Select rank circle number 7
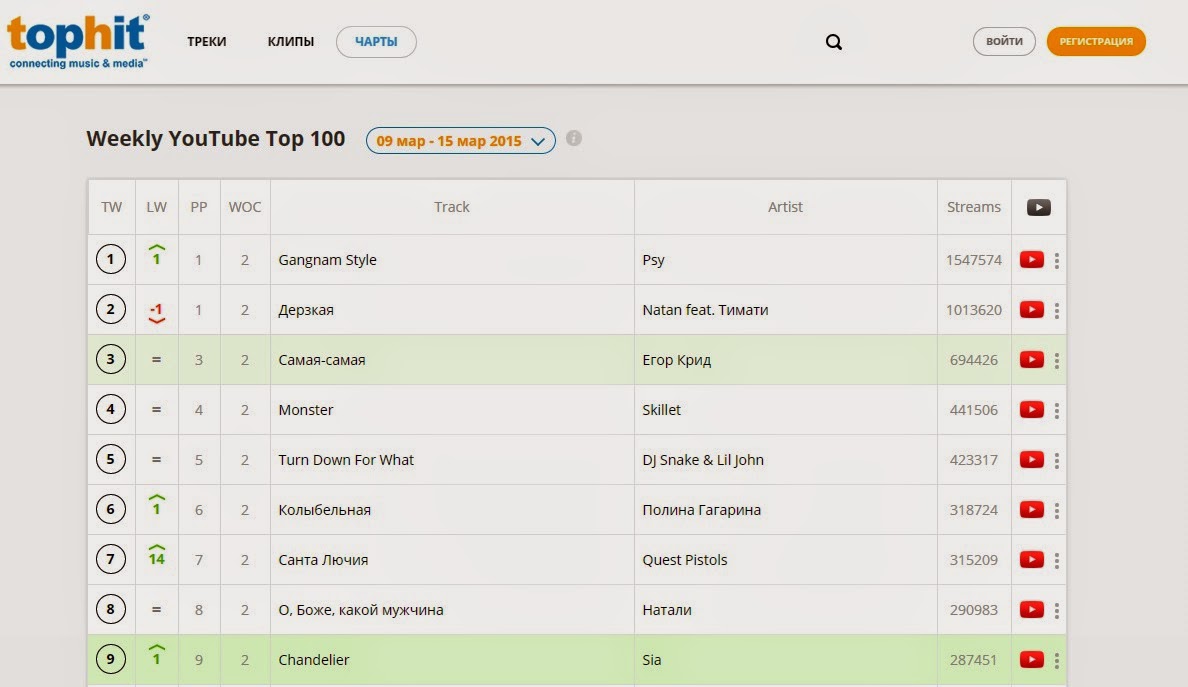This screenshot has width=1188, height=687. pos(111,559)
